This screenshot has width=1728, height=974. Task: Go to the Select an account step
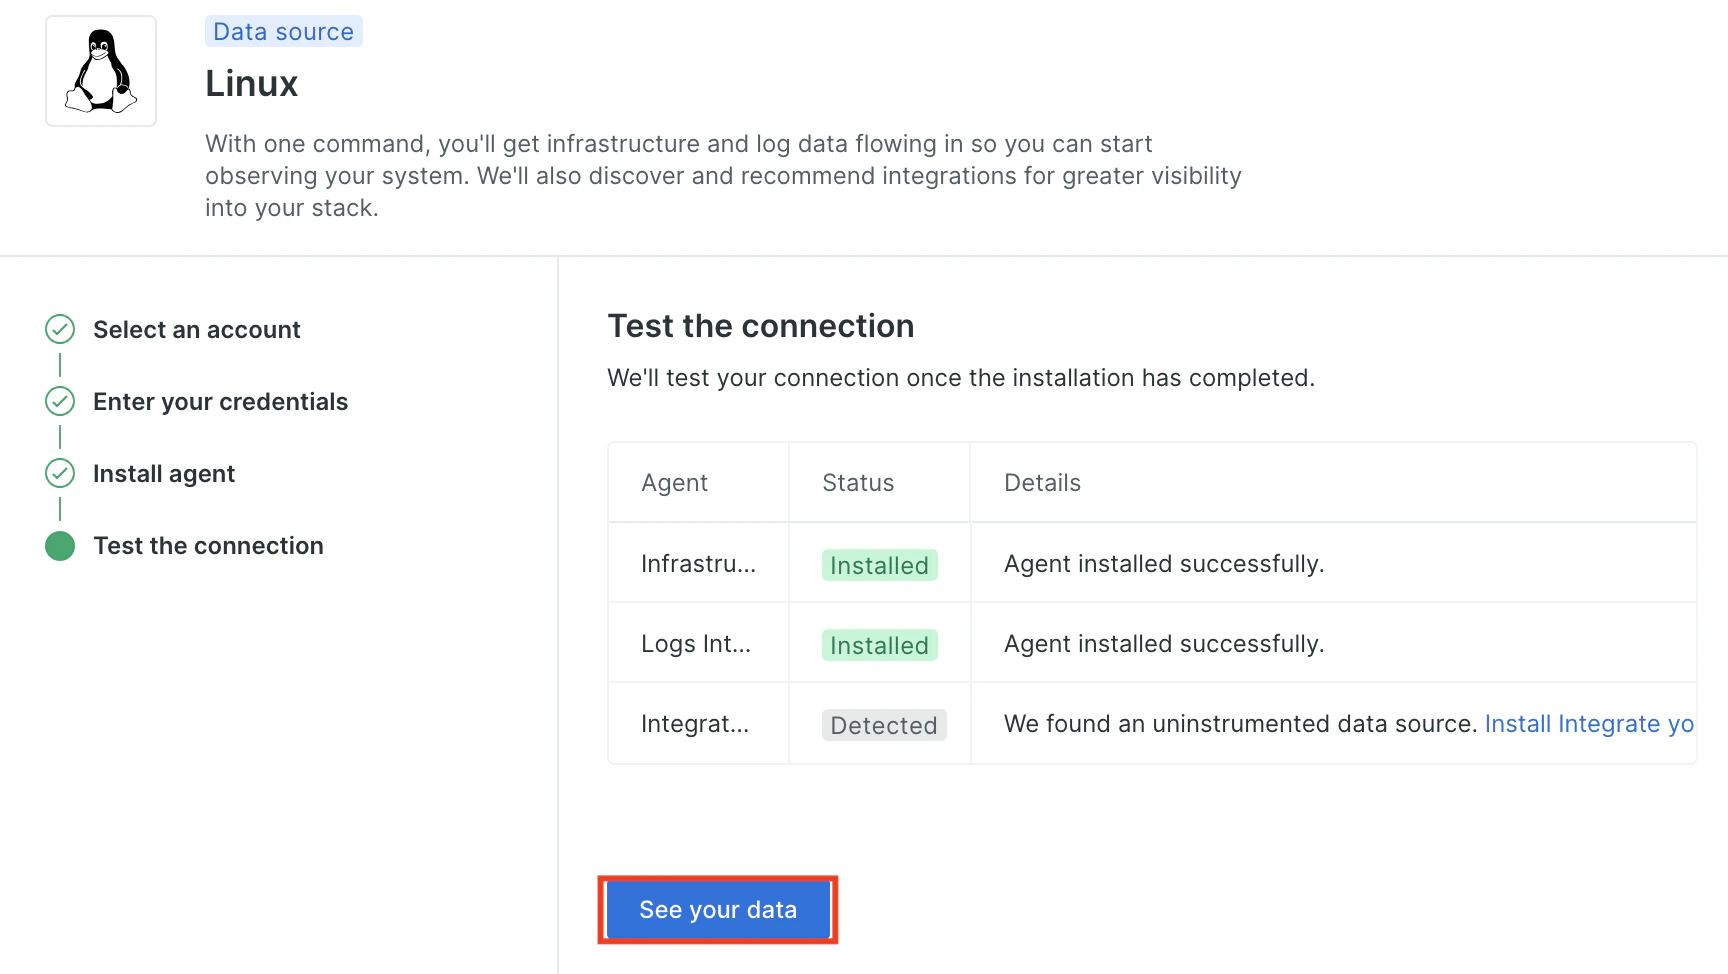point(196,330)
